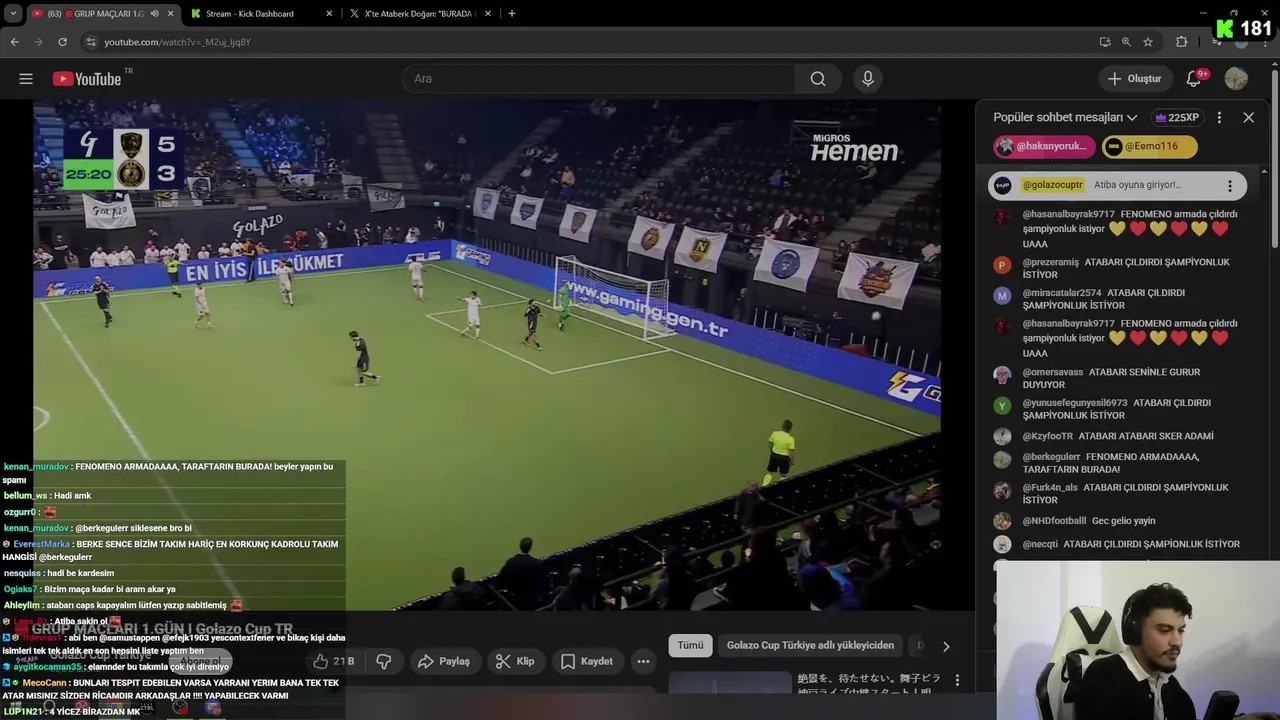Close the live chat panel
The width and height of the screenshot is (1280, 720).
click(x=1248, y=117)
